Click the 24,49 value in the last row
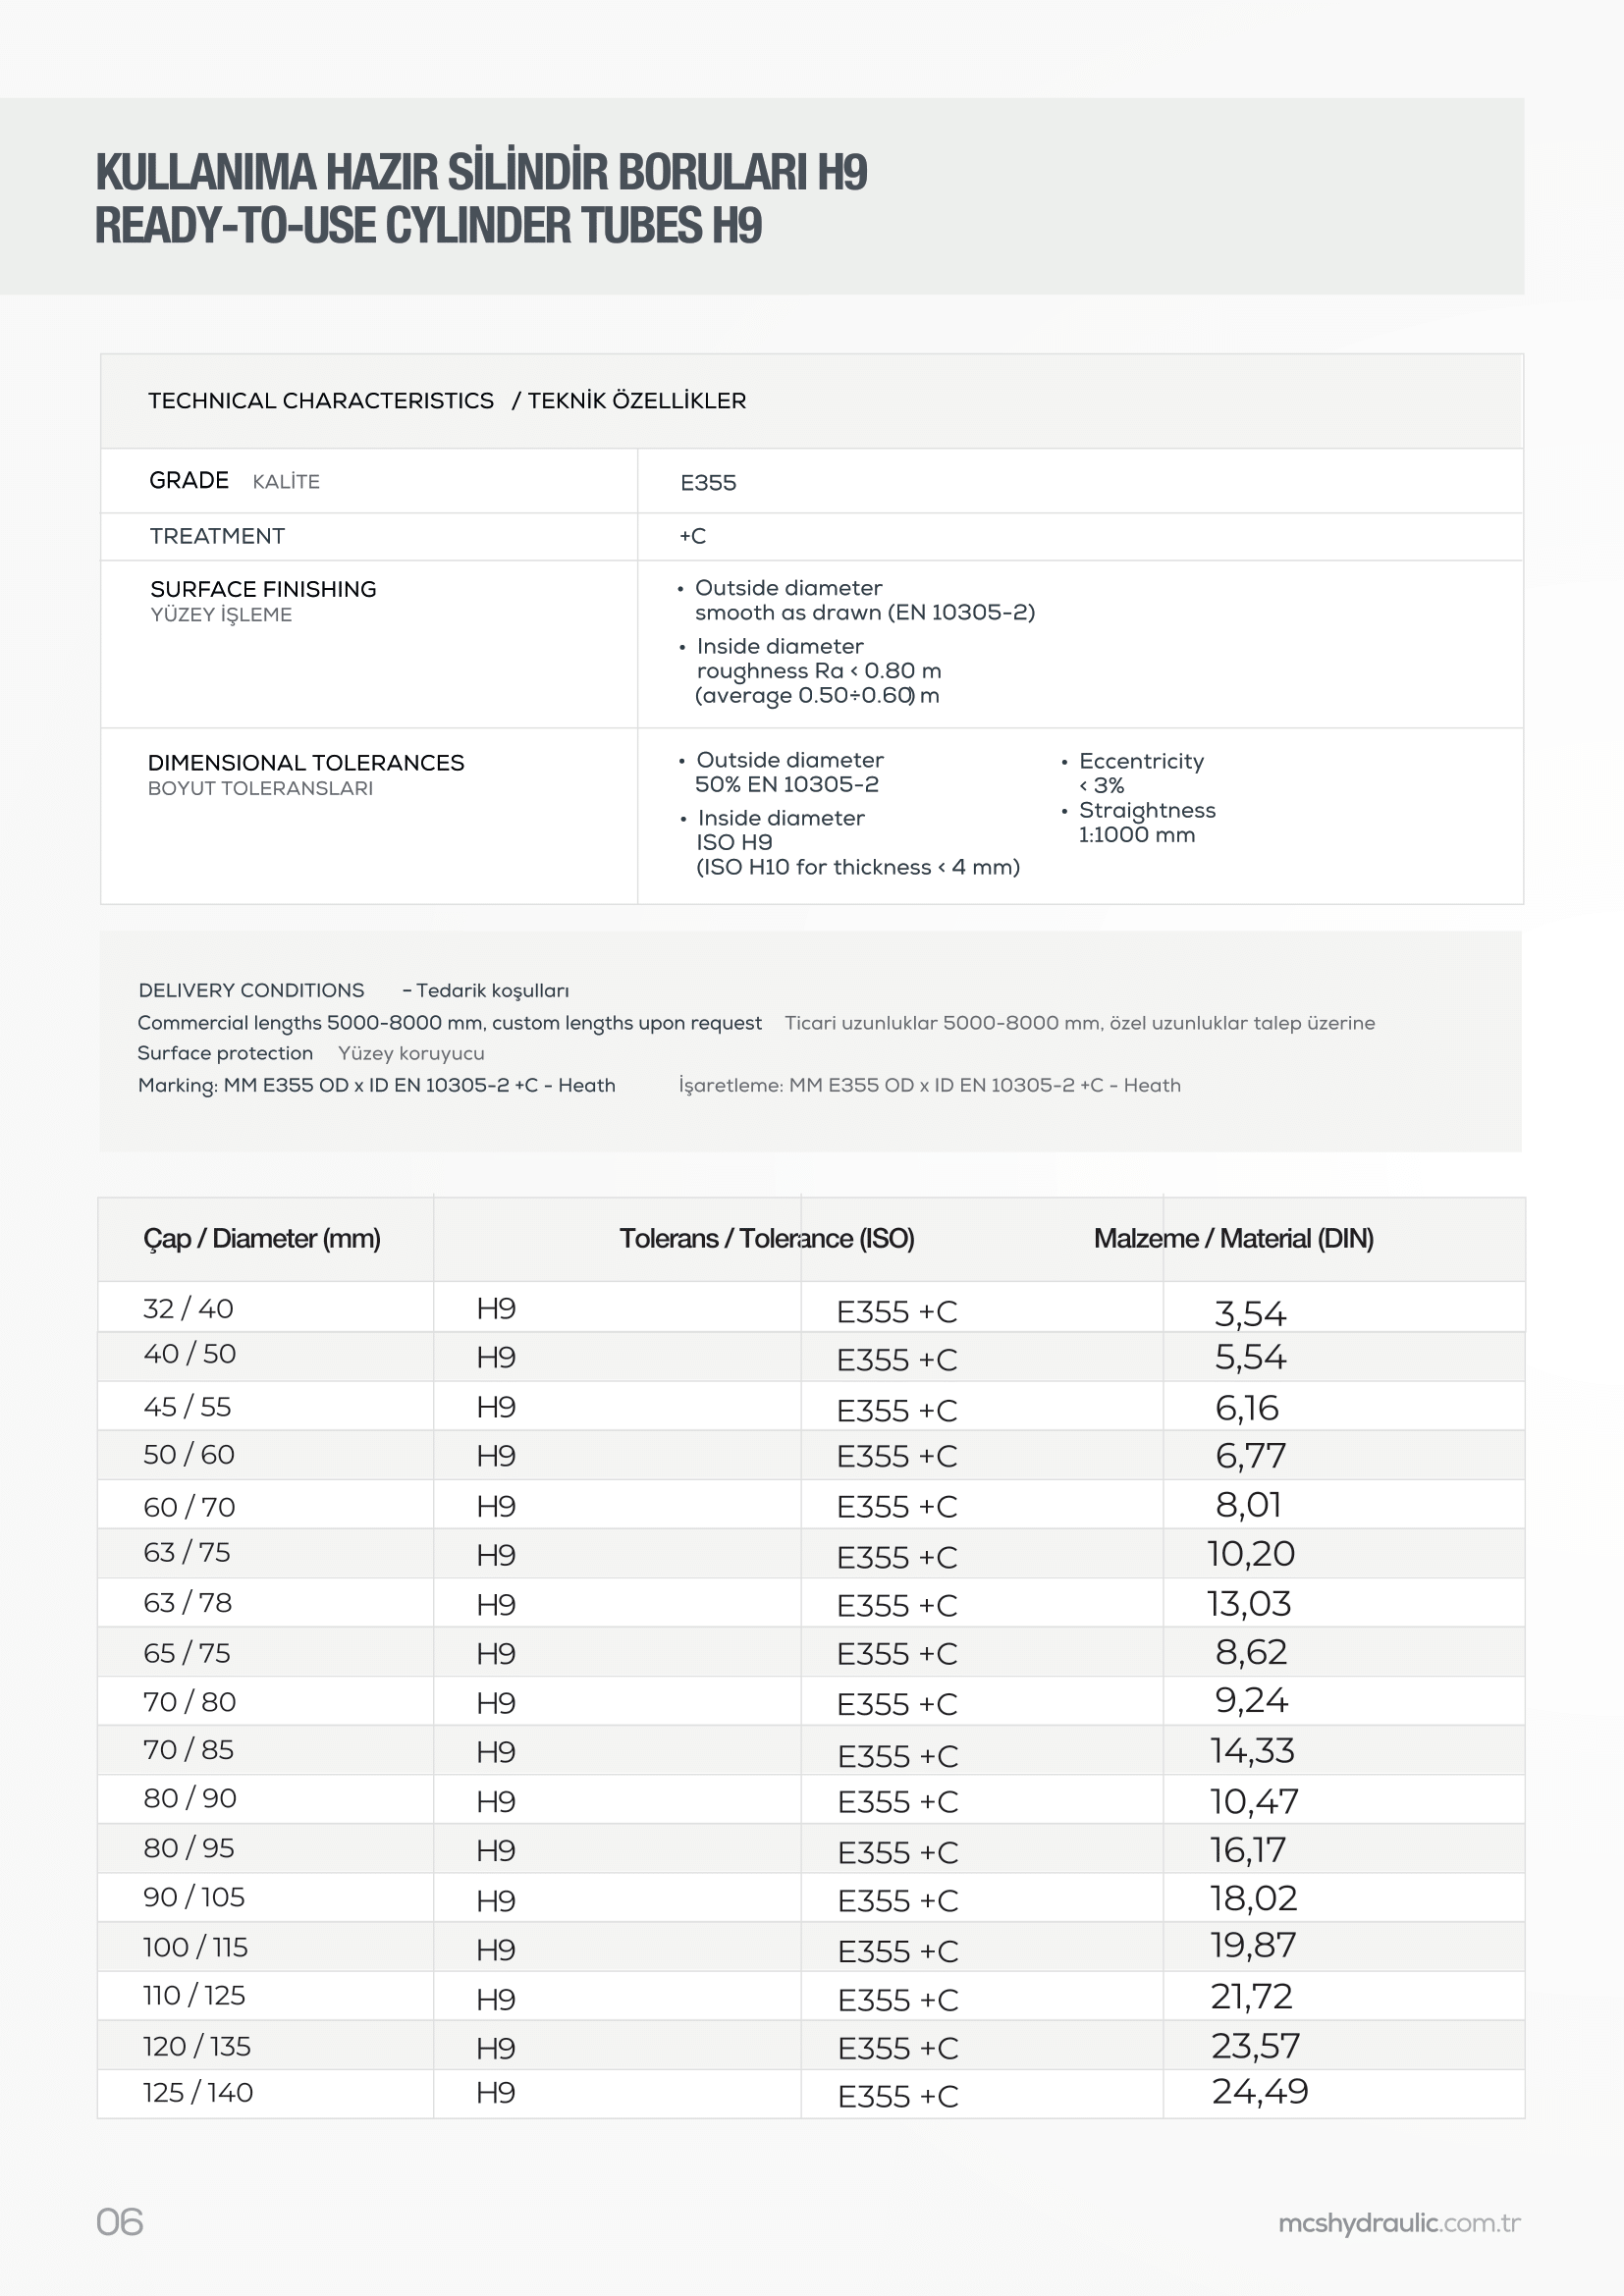 point(1259,2091)
